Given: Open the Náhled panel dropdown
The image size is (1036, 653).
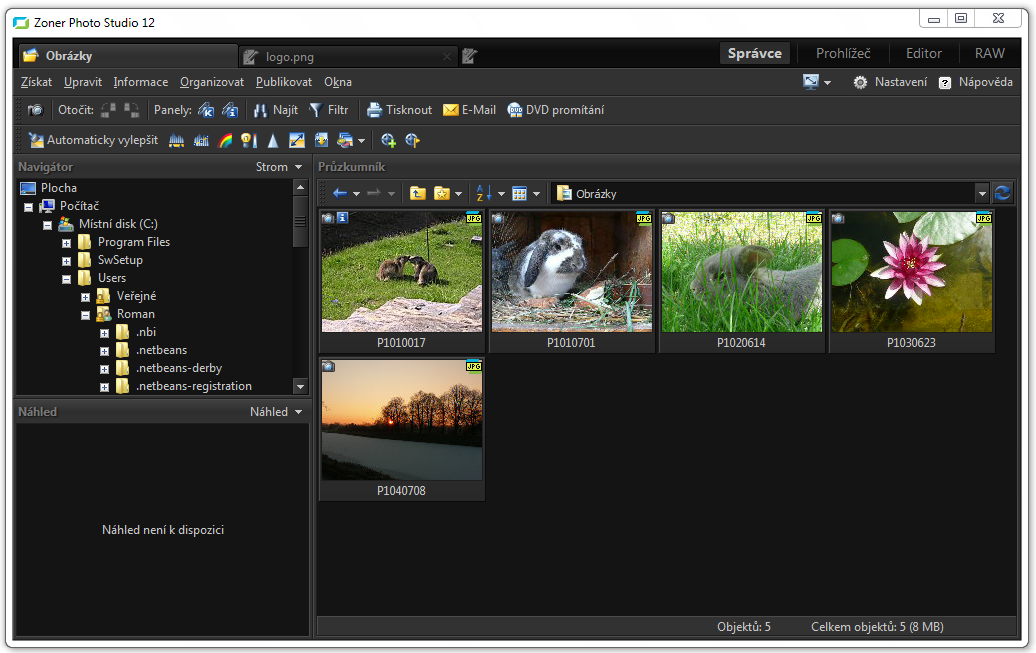Looking at the screenshot, I should (x=276, y=412).
